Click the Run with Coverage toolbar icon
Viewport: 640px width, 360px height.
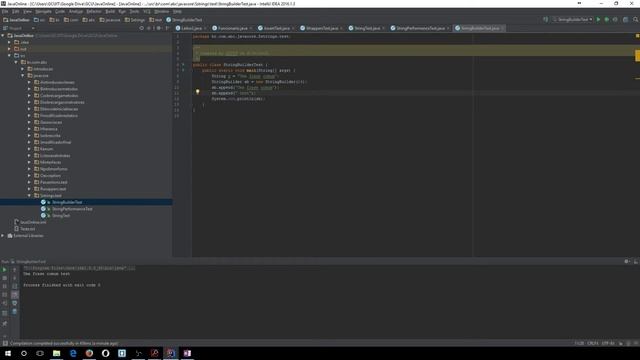click(x=615, y=20)
